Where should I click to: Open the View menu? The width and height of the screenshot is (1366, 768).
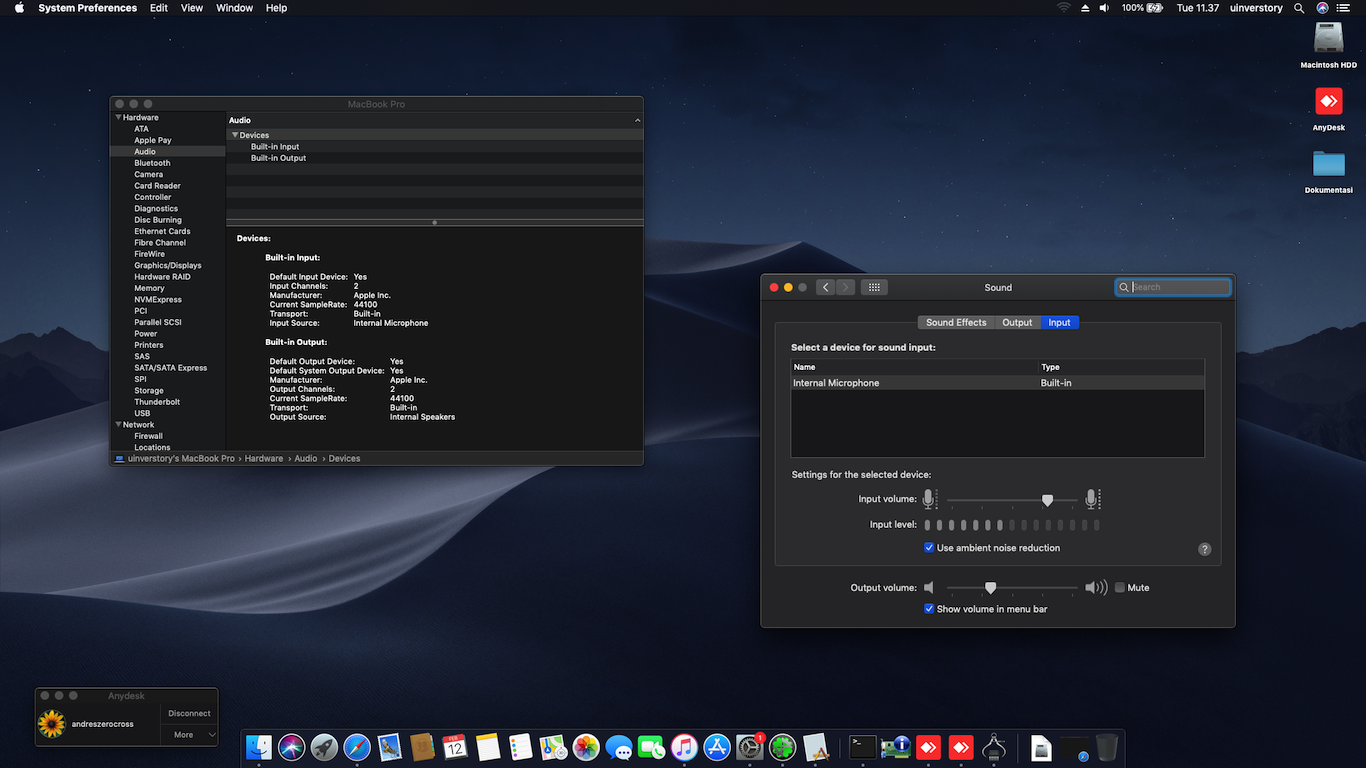(192, 8)
